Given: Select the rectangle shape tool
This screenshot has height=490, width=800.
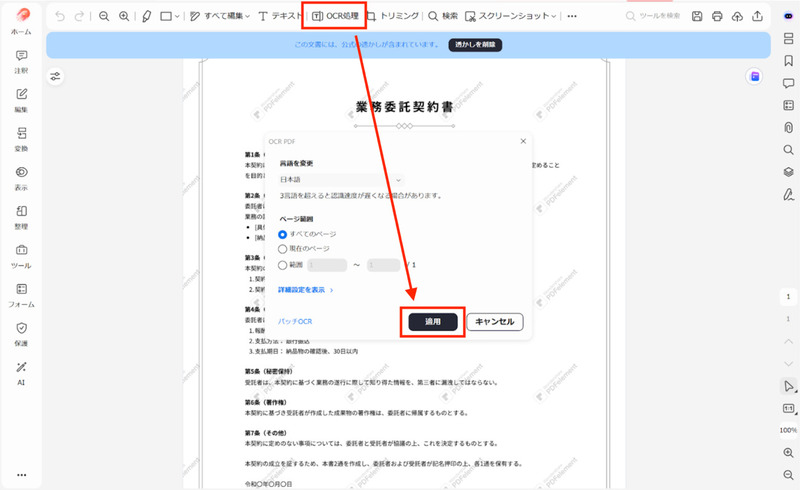Looking at the screenshot, I should coord(166,16).
